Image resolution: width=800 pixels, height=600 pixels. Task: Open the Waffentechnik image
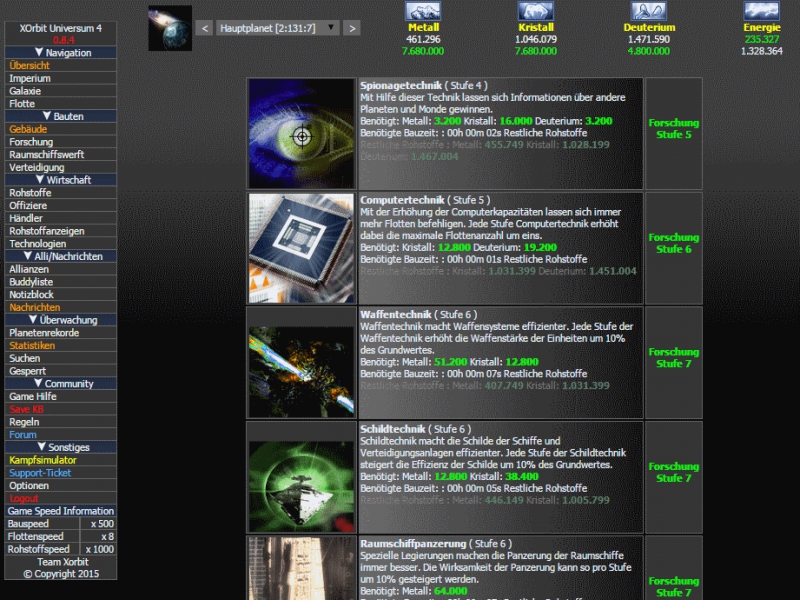[302, 372]
